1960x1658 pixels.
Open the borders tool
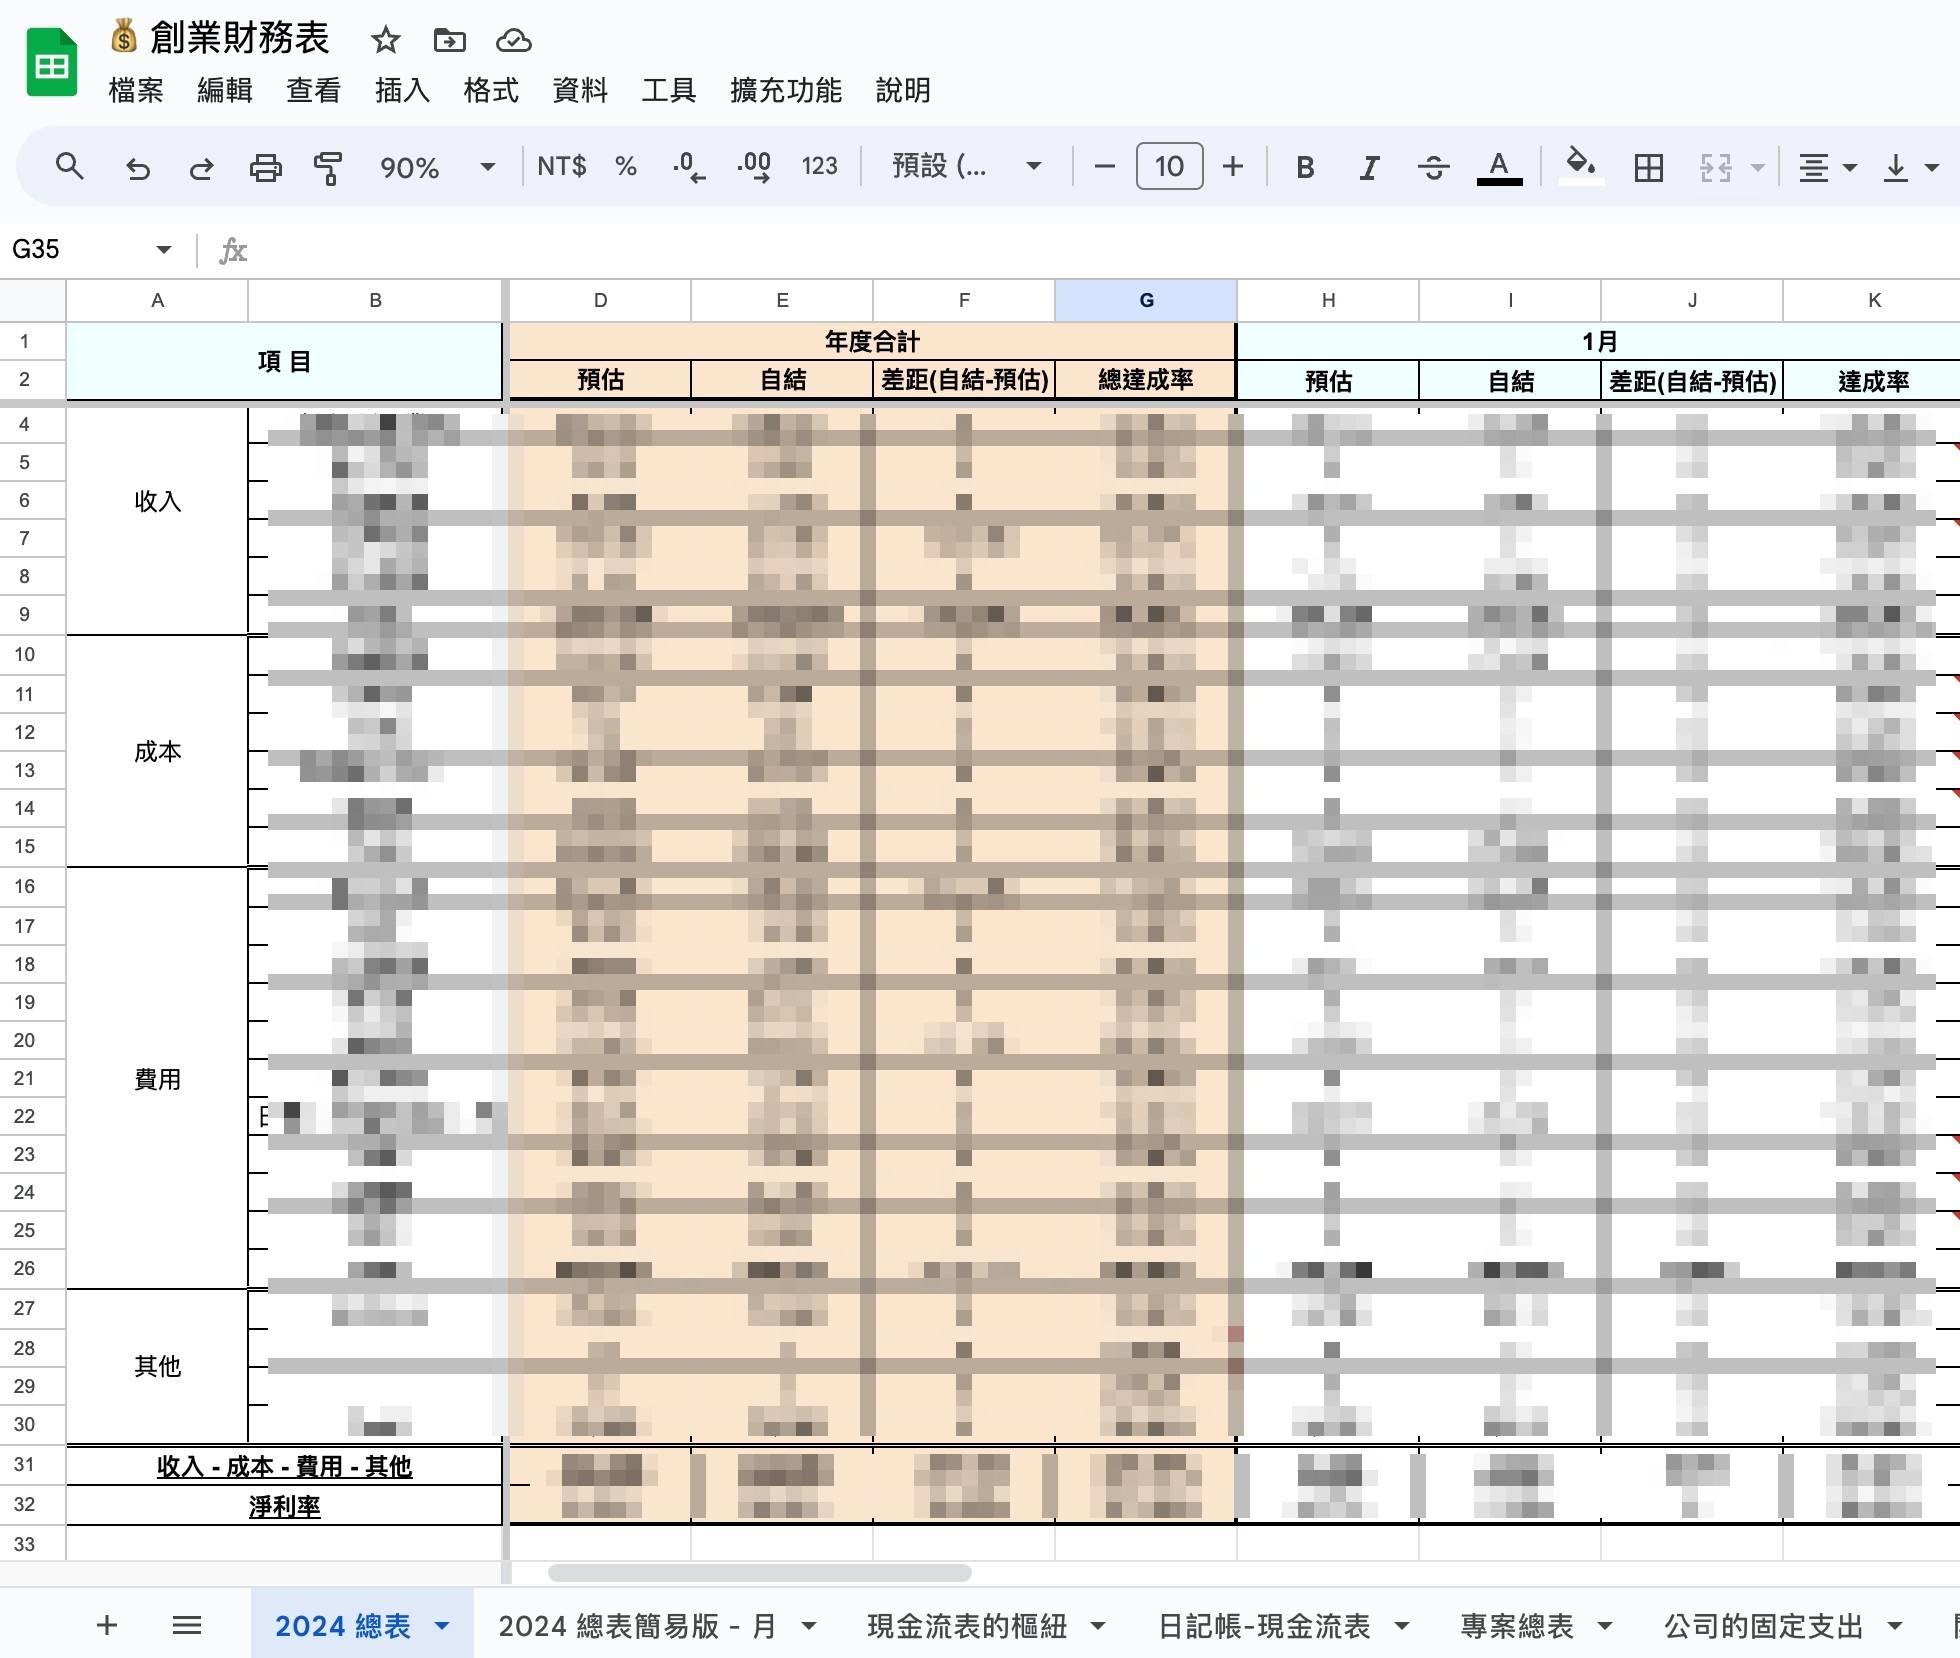click(x=1648, y=167)
